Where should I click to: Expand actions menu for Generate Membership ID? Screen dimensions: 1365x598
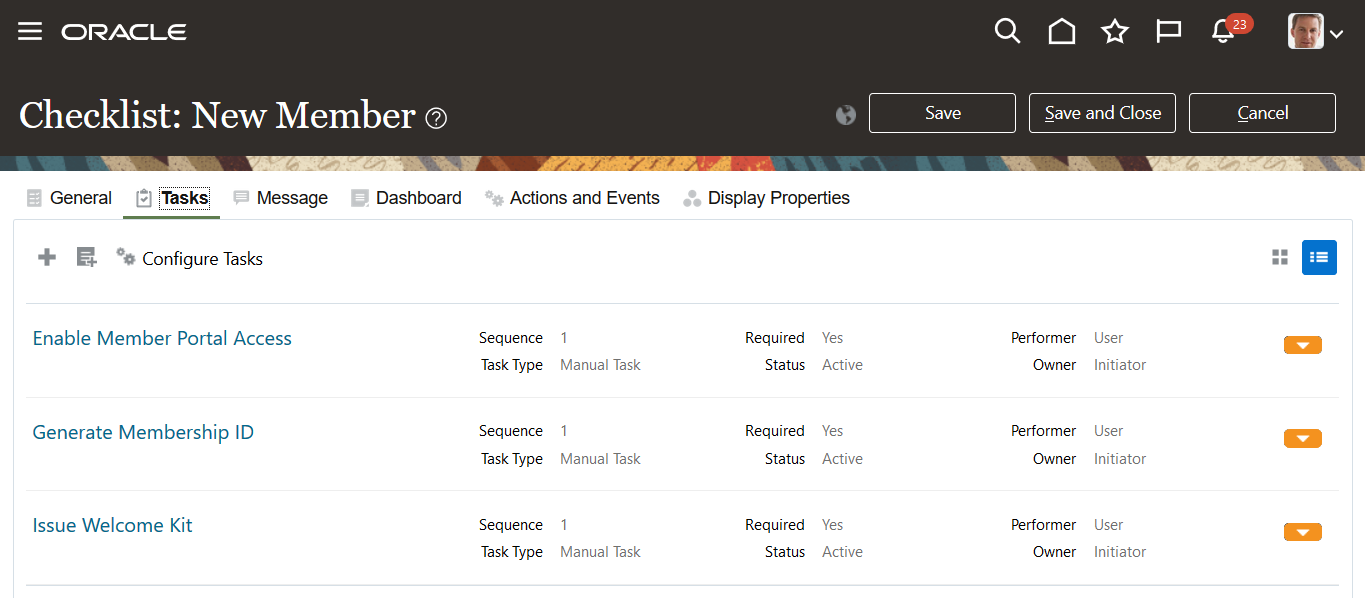[1302, 439]
